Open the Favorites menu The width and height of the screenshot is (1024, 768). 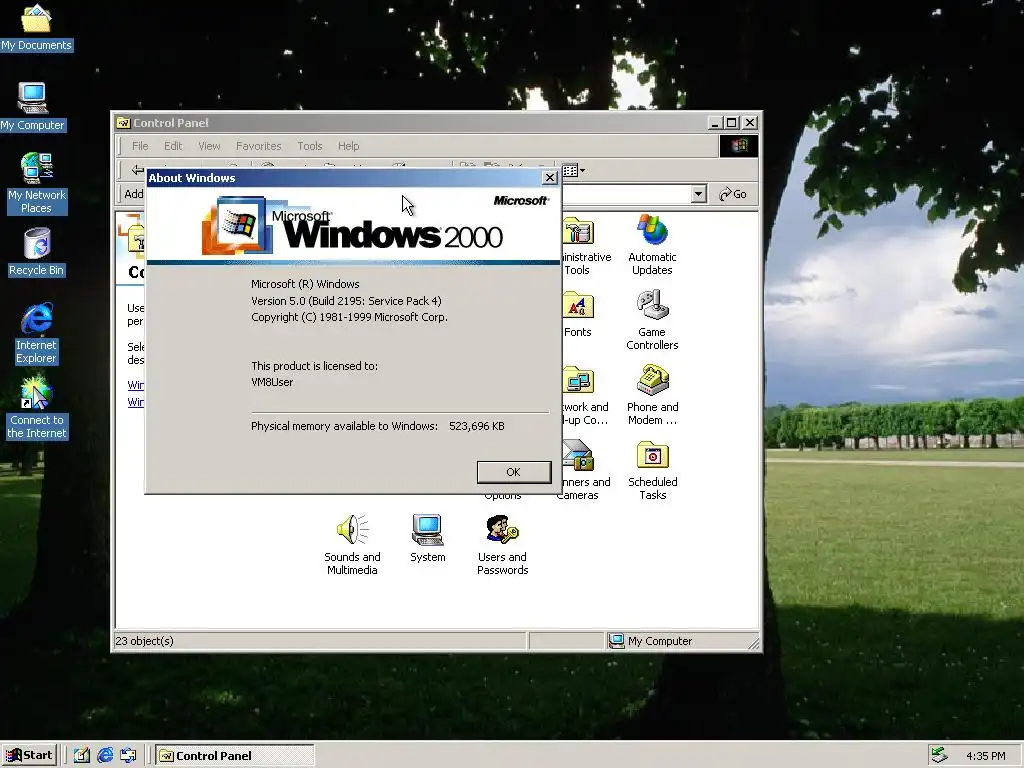(x=259, y=146)
